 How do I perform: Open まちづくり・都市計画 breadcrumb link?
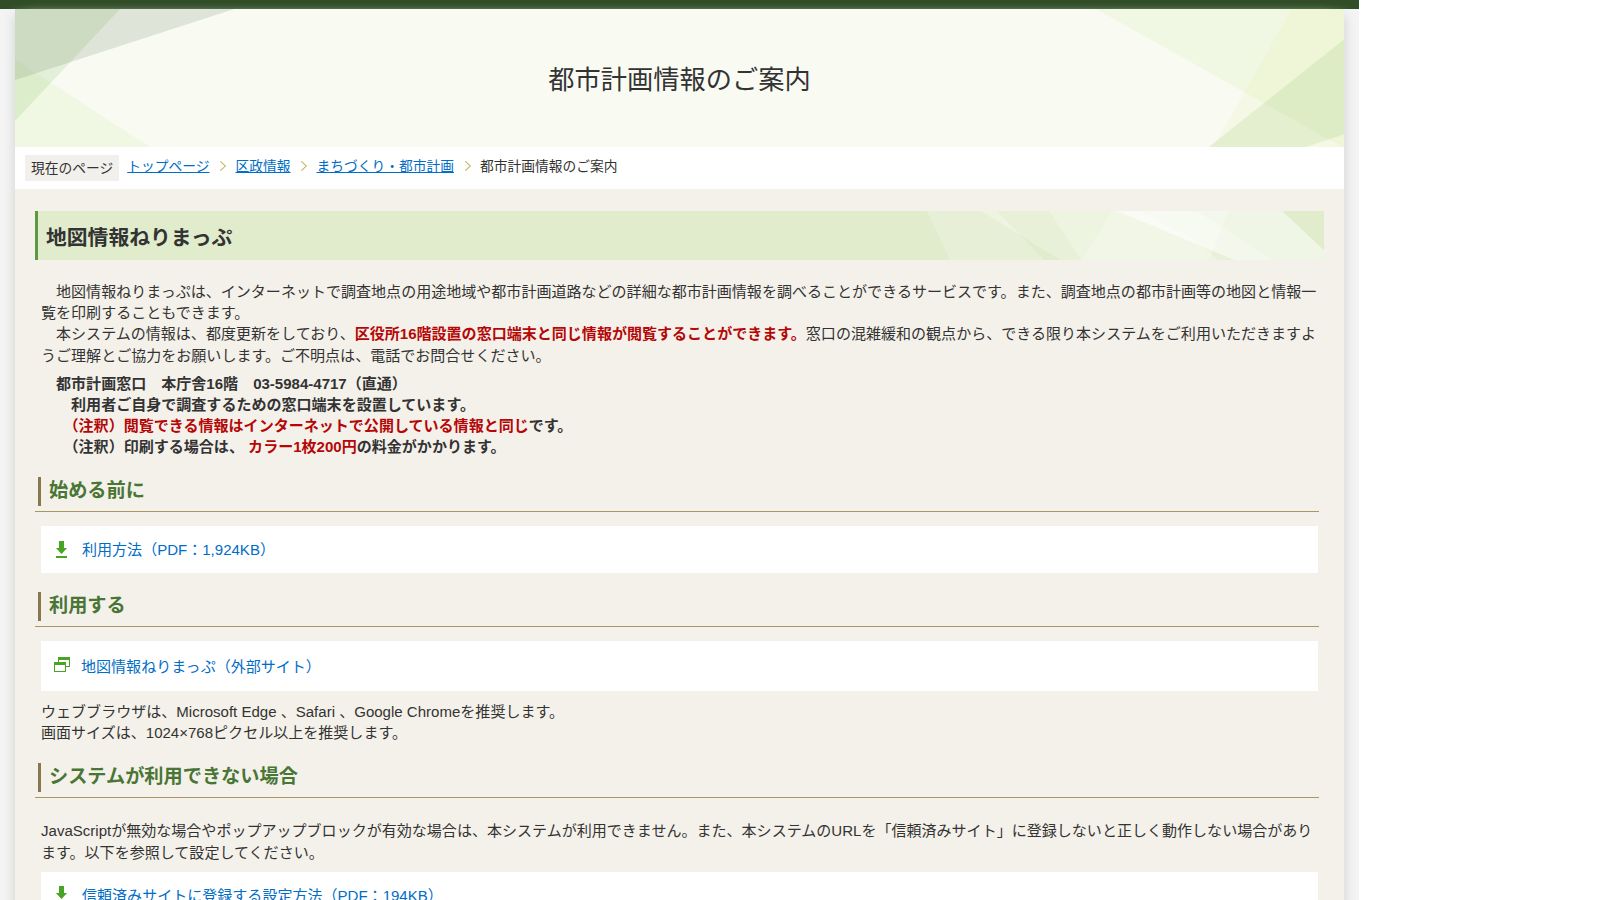click(385, 166)
